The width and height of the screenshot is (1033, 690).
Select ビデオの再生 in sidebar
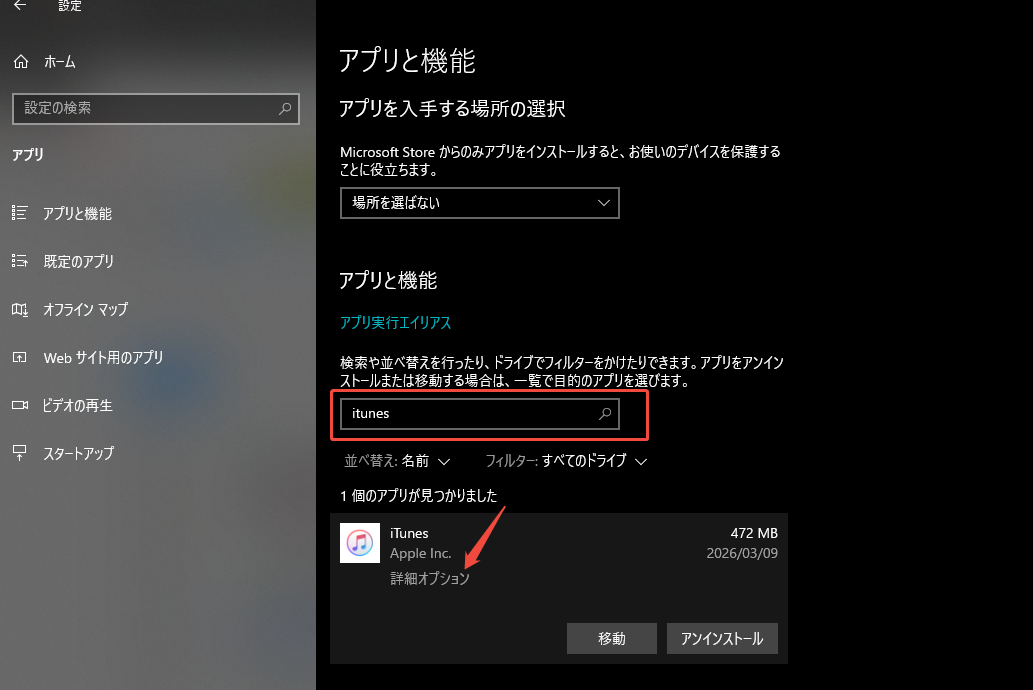tap(77, 405)
